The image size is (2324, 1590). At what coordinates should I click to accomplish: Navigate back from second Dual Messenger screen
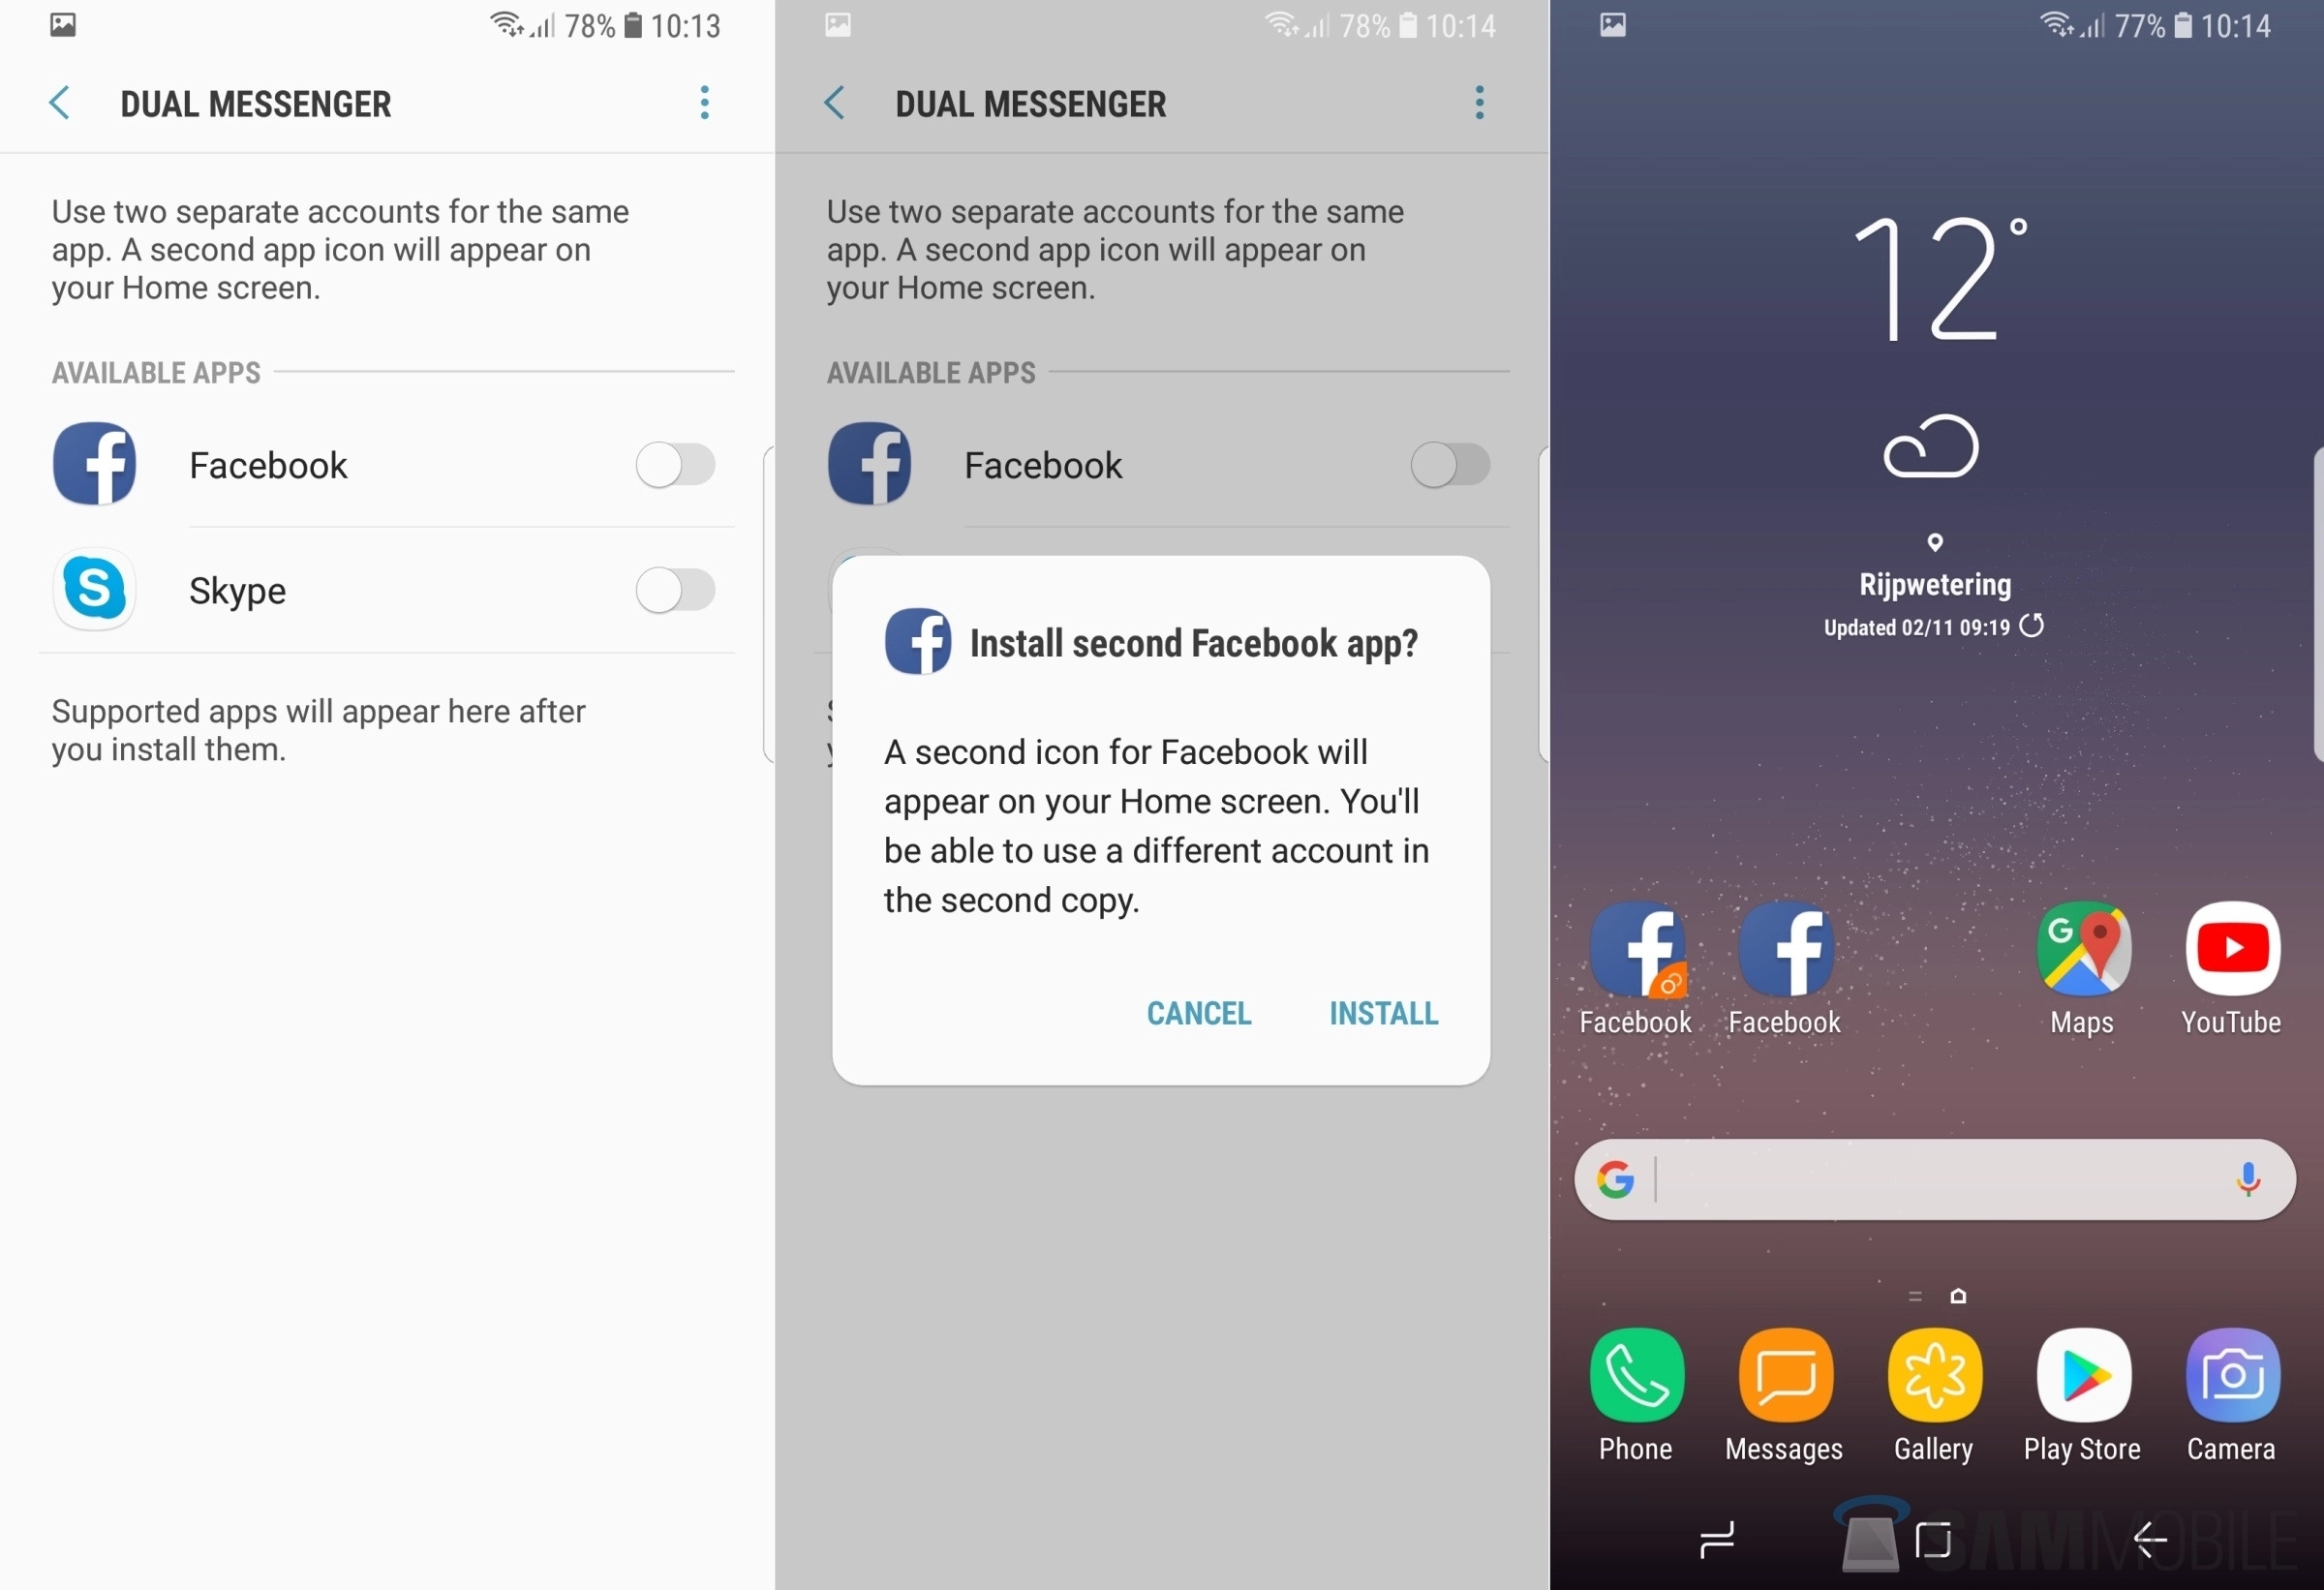pyautogui.click(x=836, y=101)
